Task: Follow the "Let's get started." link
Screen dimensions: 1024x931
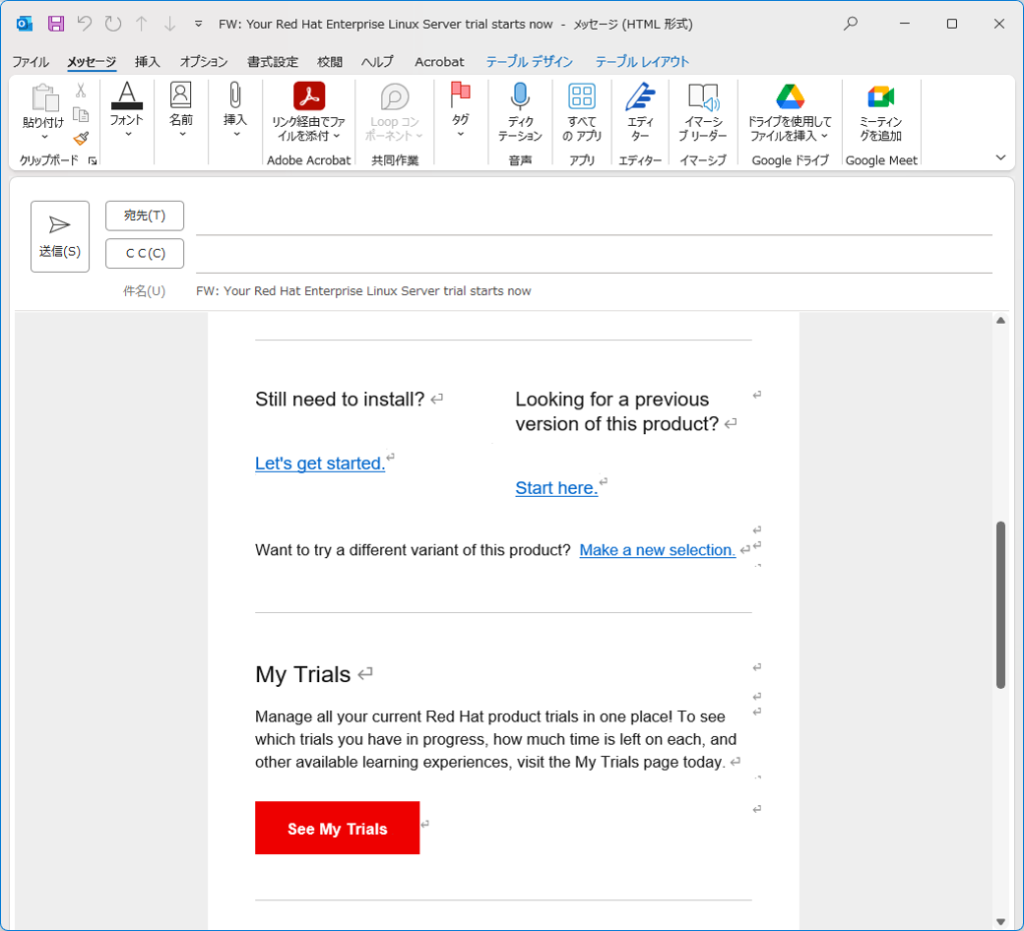Action: coord(320,463)
